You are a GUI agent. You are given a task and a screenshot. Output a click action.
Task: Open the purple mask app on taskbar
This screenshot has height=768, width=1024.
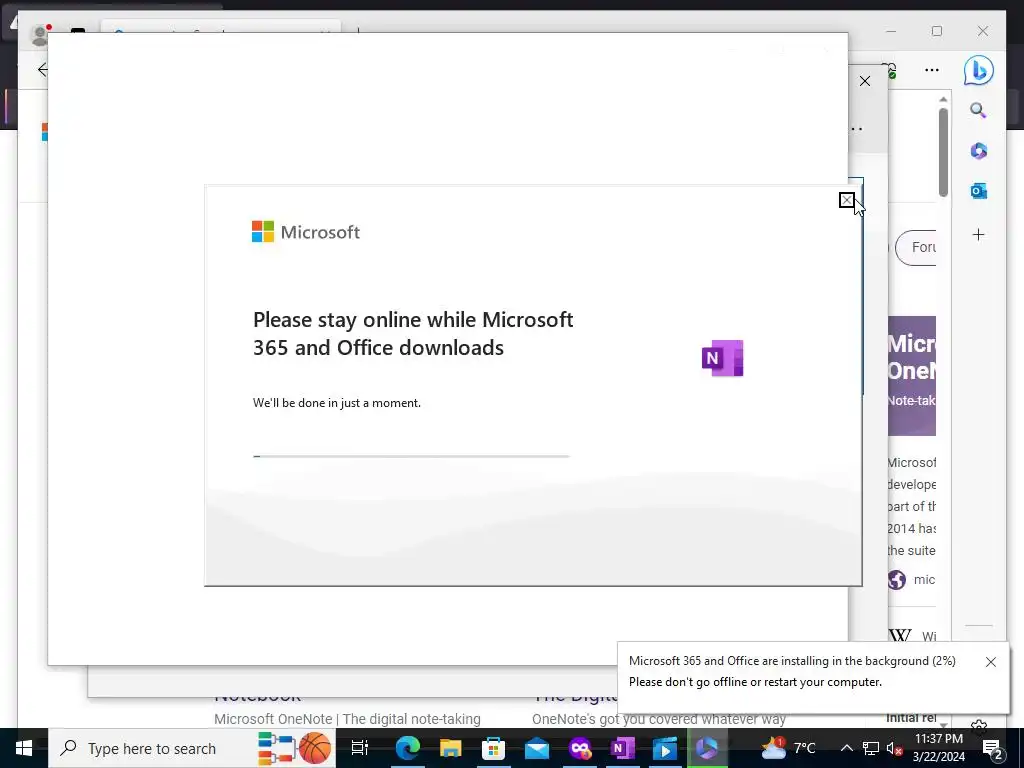pos(579,748)
